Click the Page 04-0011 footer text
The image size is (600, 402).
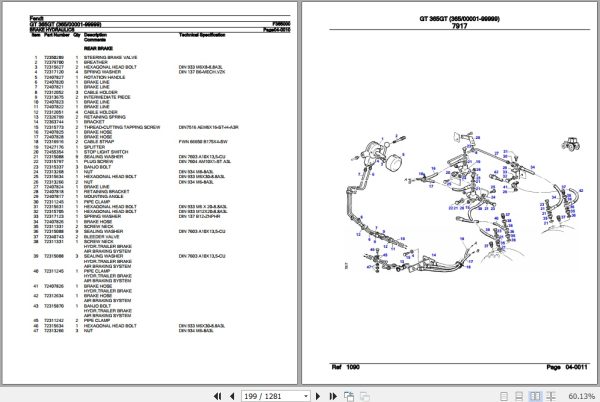point(567,367)
